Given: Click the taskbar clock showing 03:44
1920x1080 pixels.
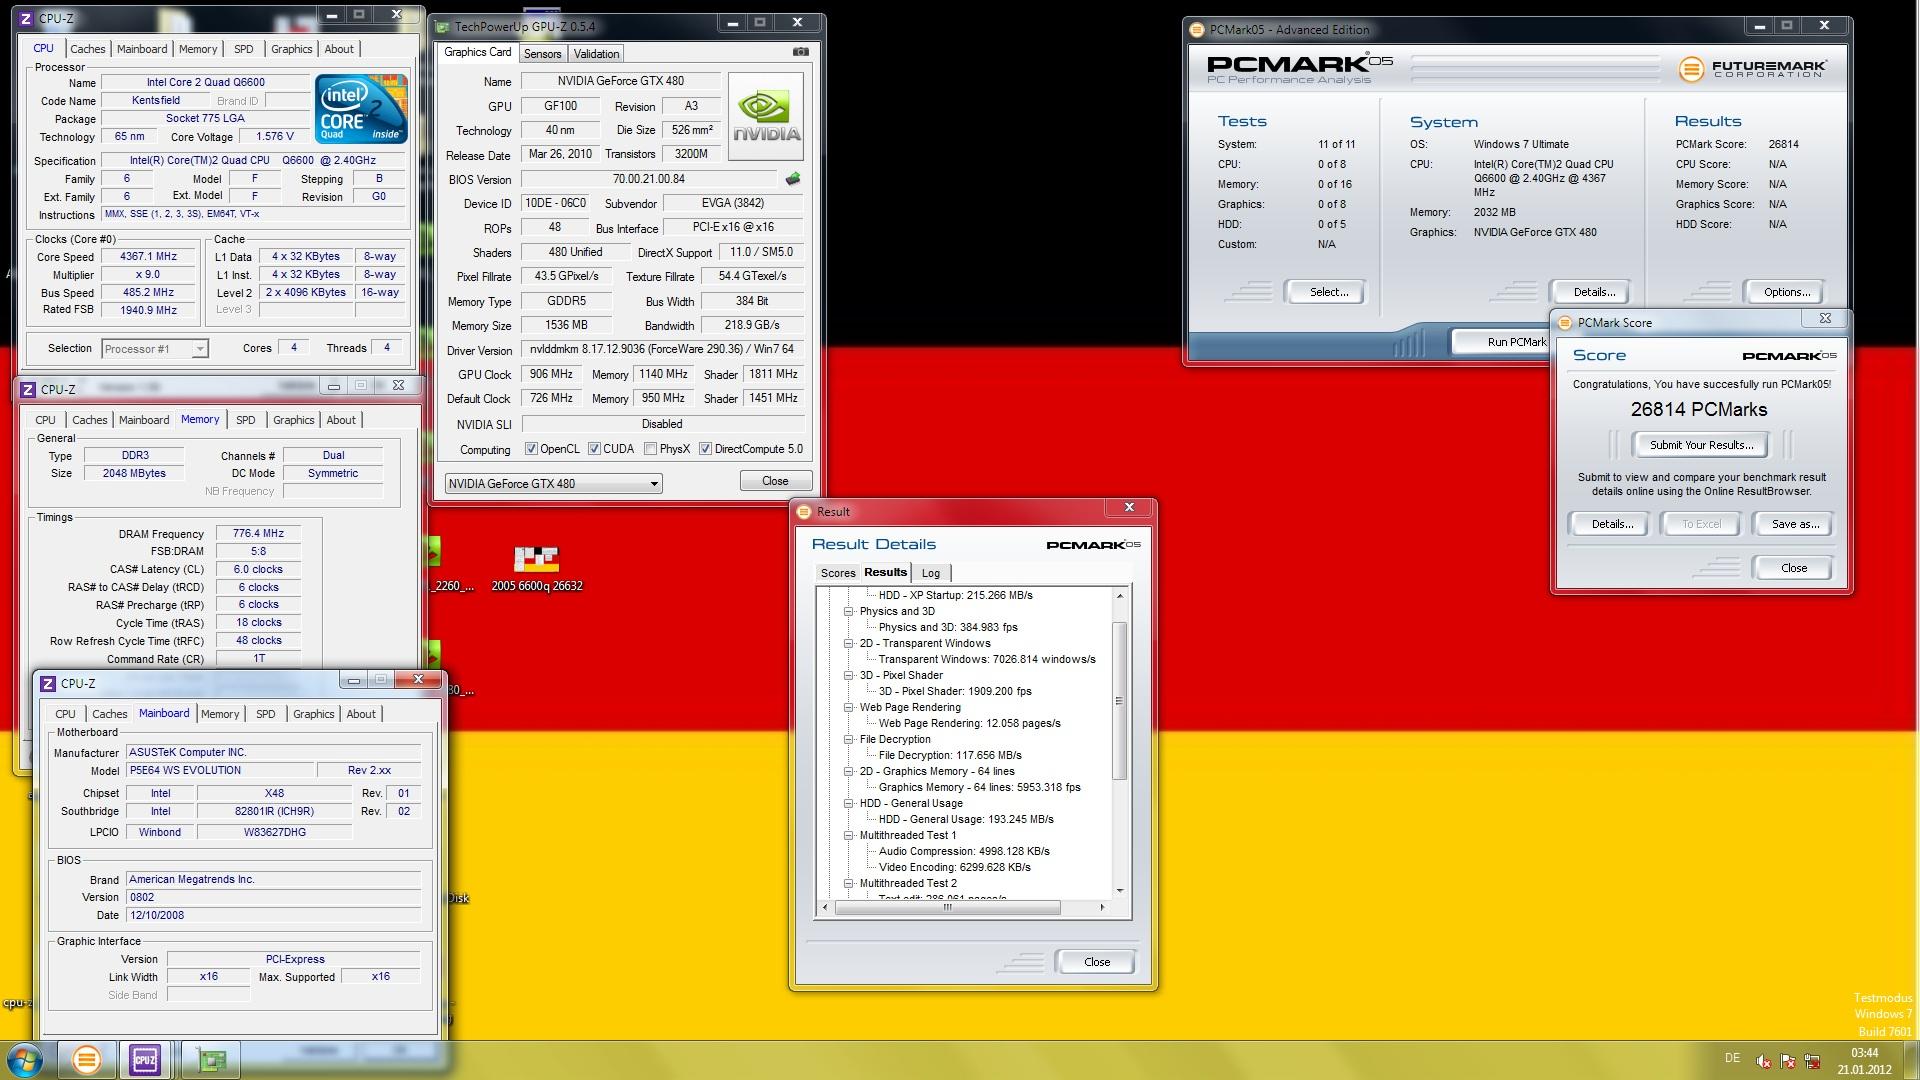Looking at the screenshot, I should pyautogui.click(x=1864, y=1061).
